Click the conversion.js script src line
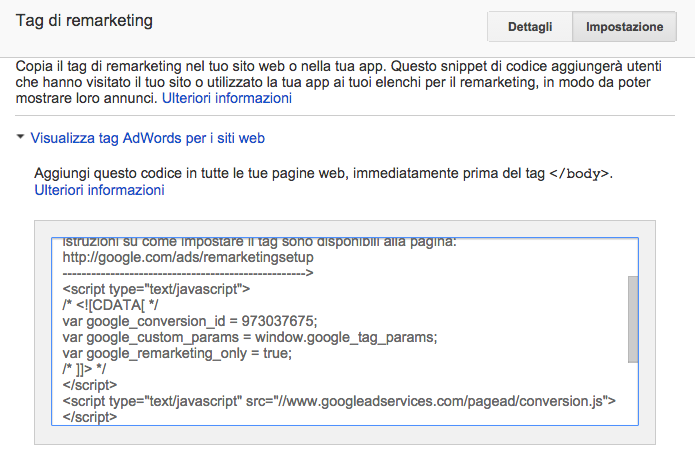 (x=339, y=401)
